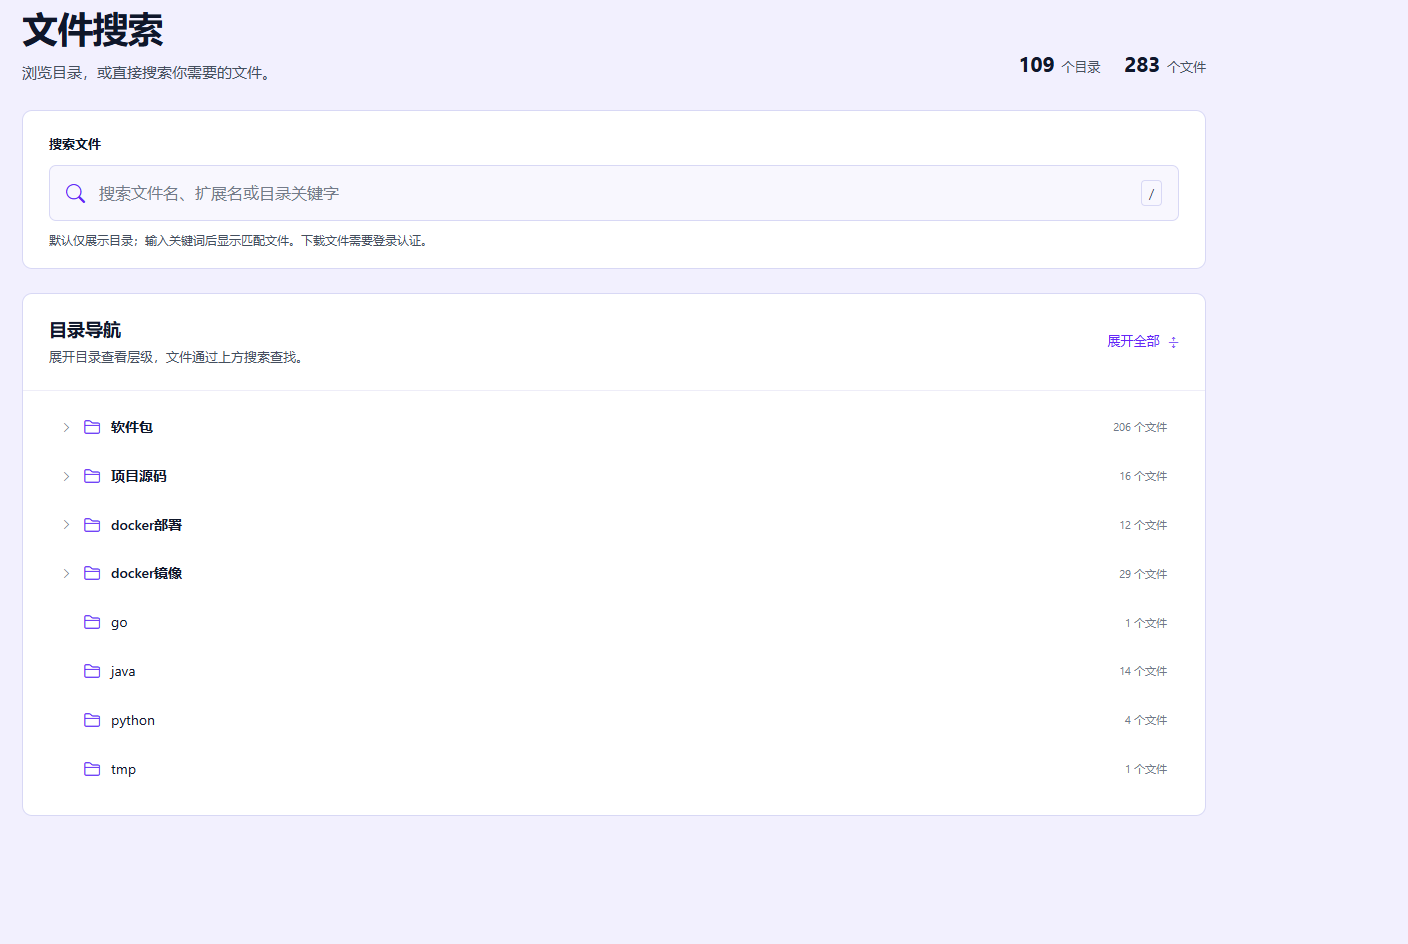1408x944 pixels.
Task: Expand the 项目源码 folder chevron
Action: pos(66,476)
